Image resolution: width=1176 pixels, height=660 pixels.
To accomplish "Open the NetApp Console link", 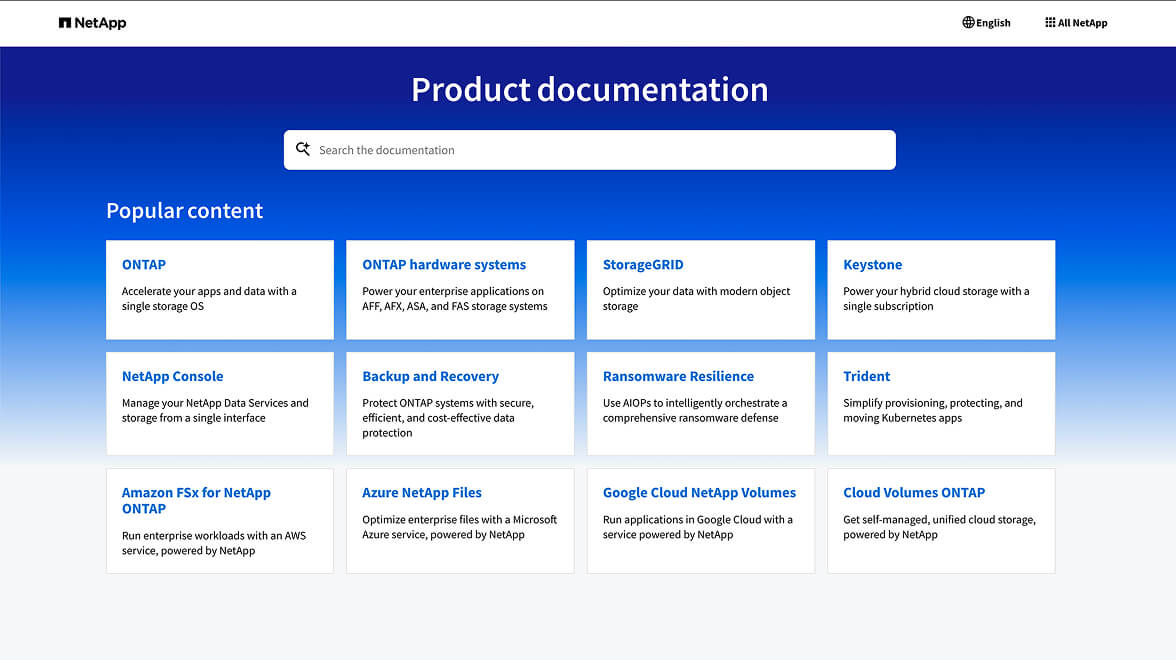I will coord(172,376).
